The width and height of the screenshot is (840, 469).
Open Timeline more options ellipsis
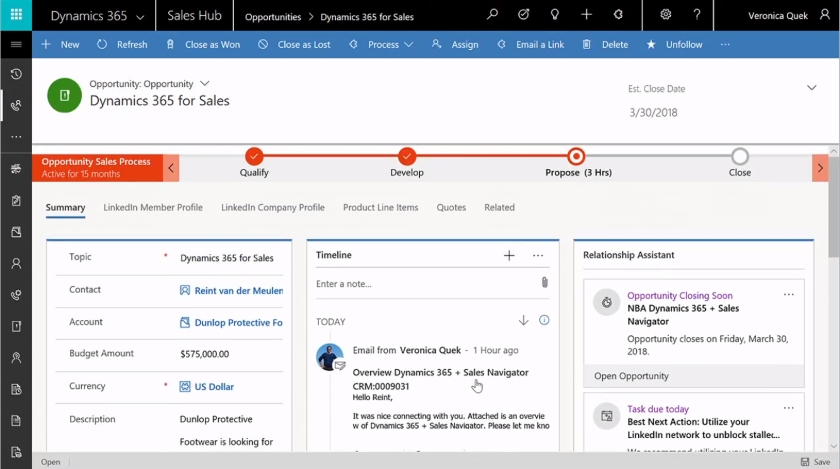click(x=538, y=256)
